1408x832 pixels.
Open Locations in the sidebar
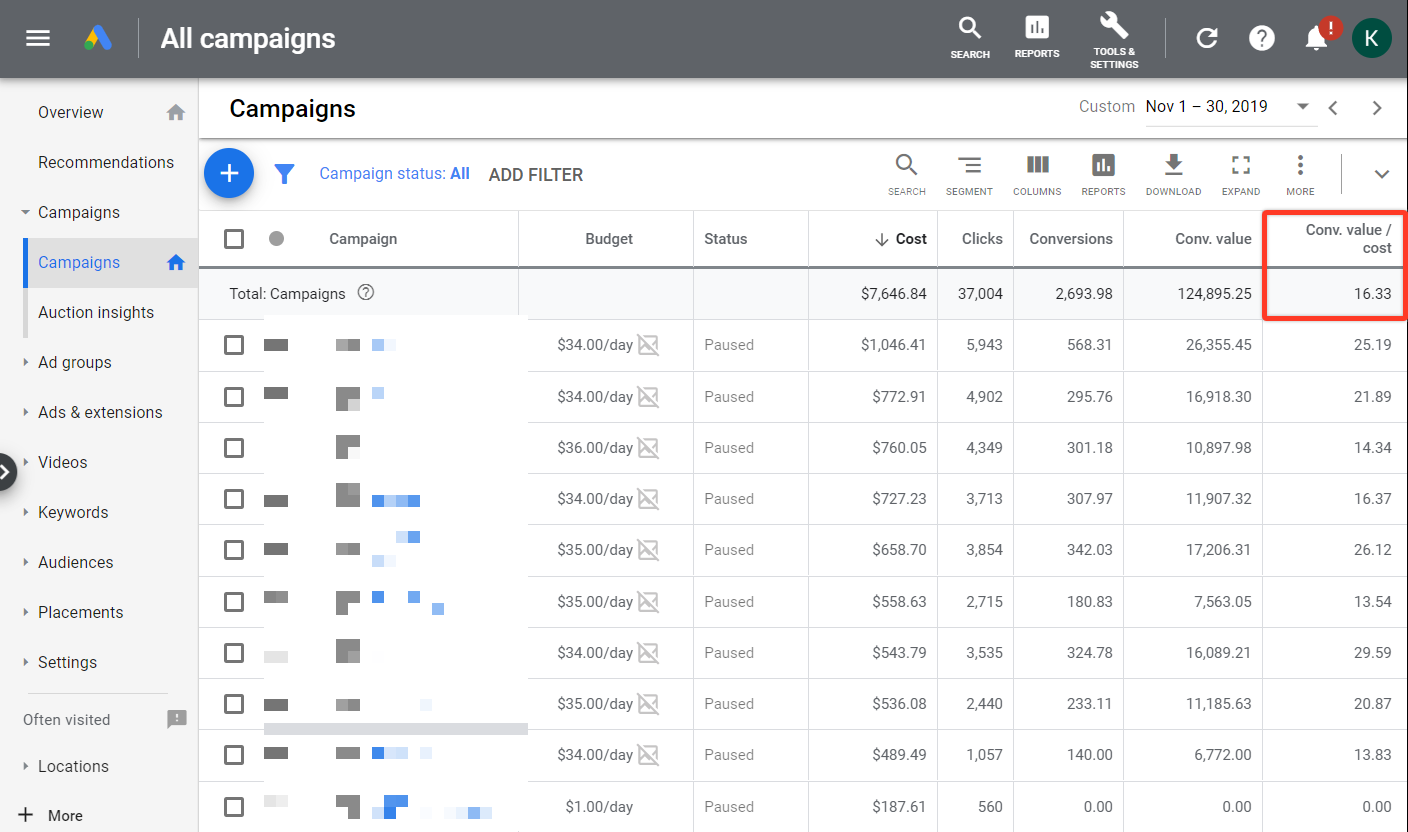click(73, 766)
